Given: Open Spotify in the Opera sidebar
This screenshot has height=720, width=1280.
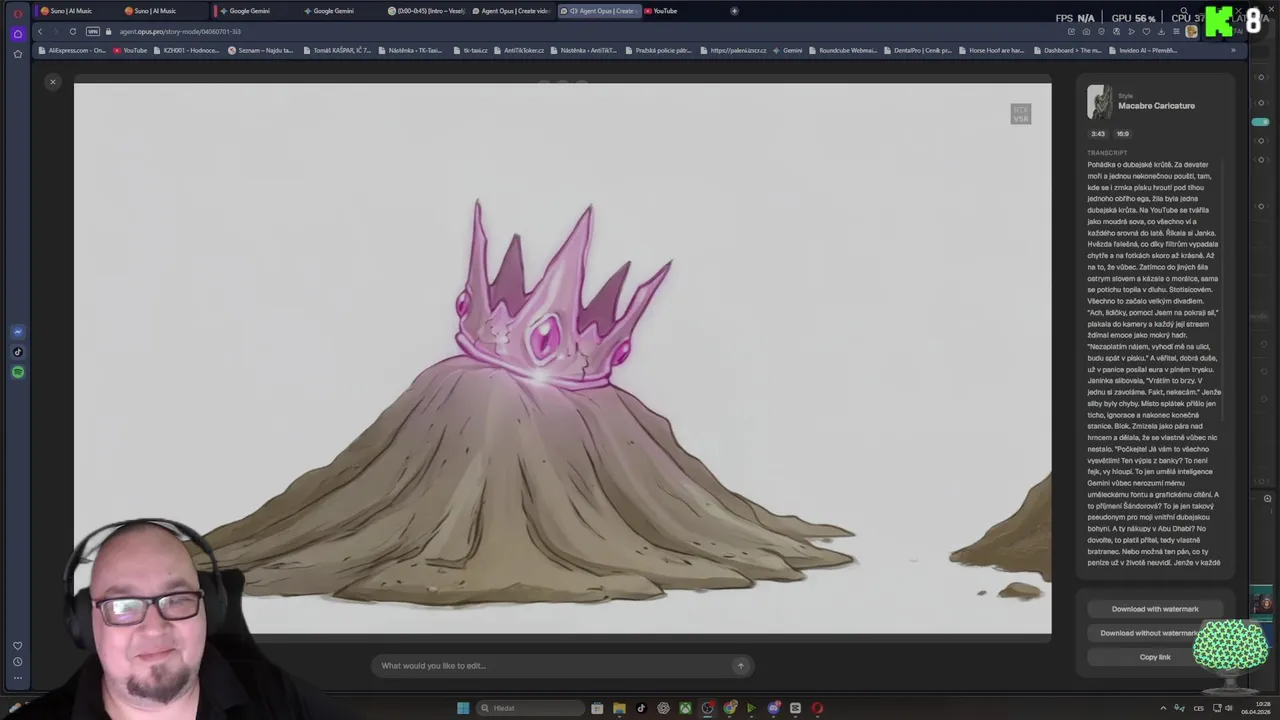Looking at the screenshot, I should pos(17,372).
